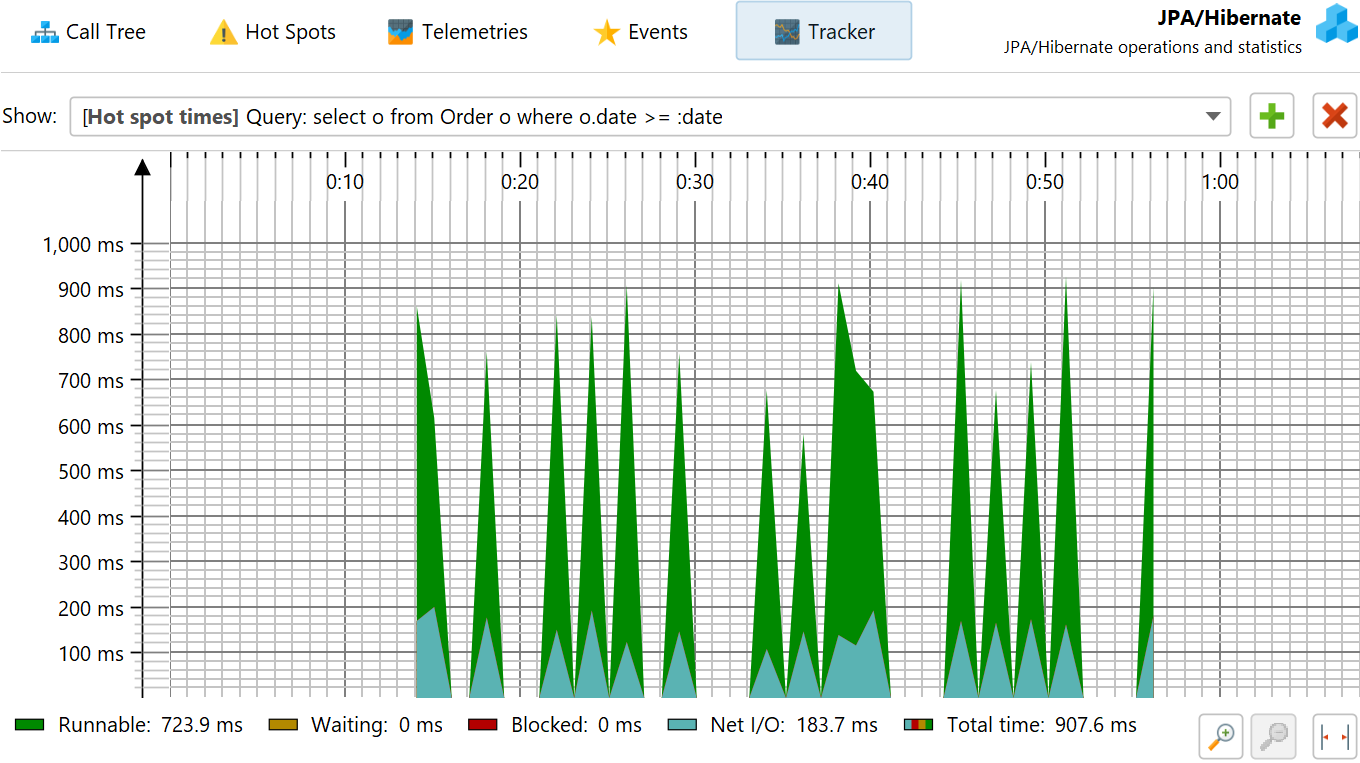
Task: Click the teal Net I/O legend swatch
Action: pos(682,725)
